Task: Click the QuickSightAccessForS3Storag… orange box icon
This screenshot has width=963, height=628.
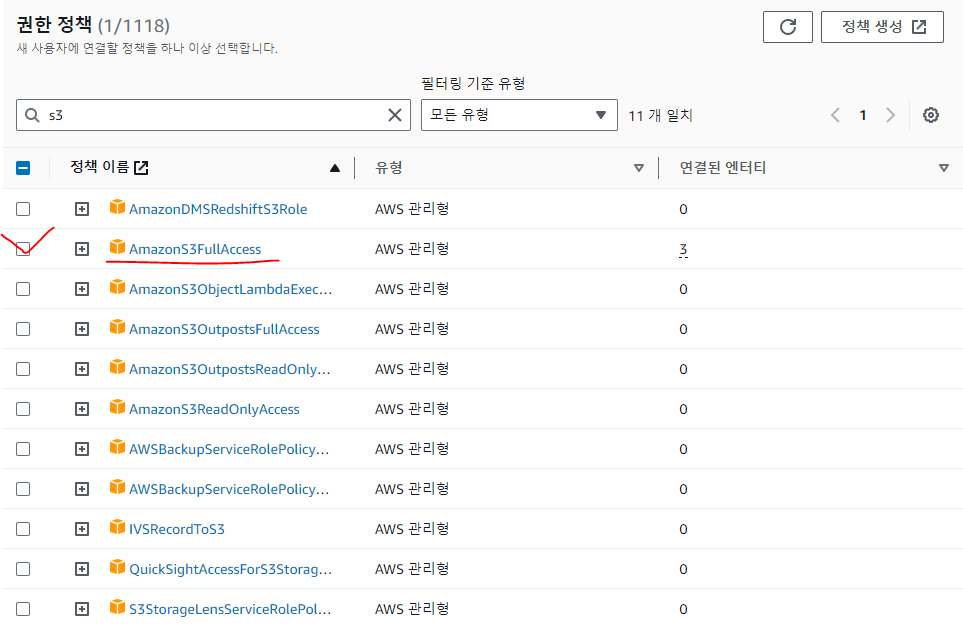Action: [117, 567]
